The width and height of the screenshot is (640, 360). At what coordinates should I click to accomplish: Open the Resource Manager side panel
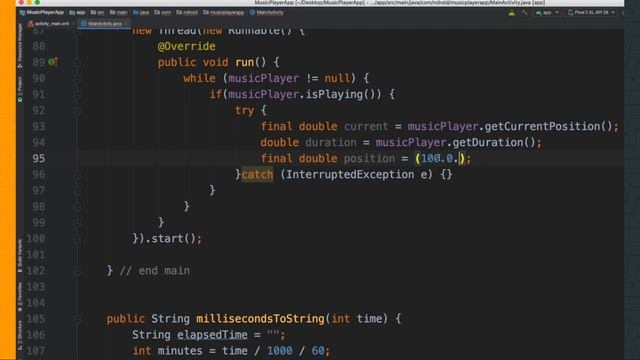[x=20, y=46]
